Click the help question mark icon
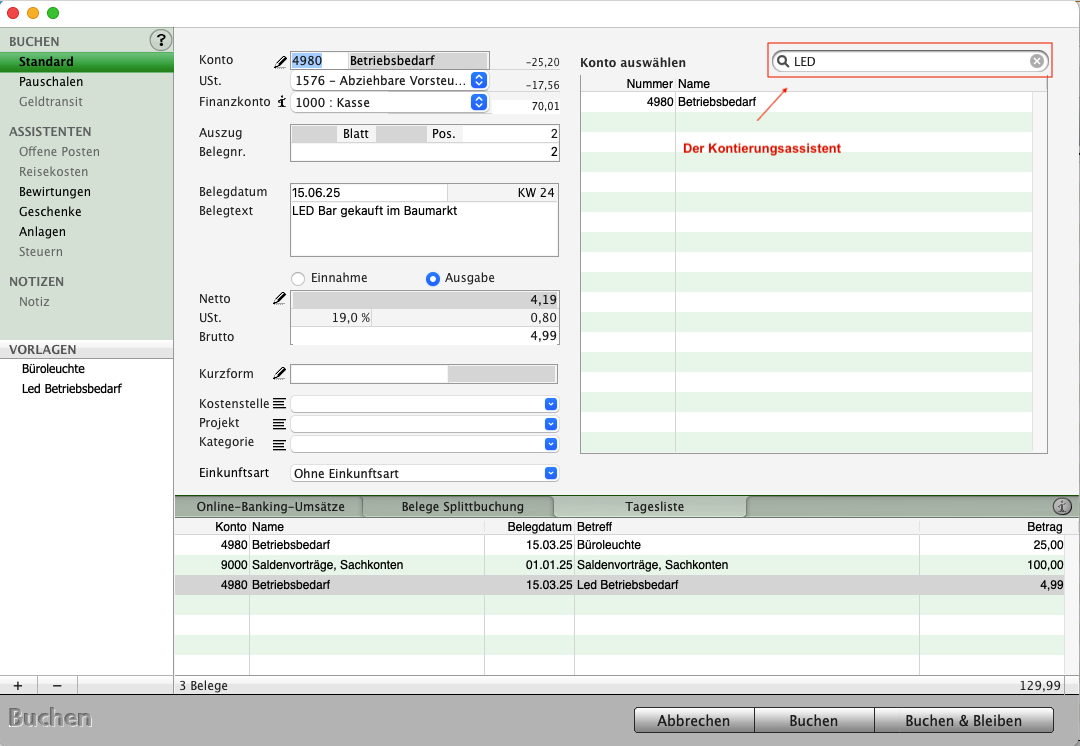This screenshot has height=746, width=1080. click(160, 40)
